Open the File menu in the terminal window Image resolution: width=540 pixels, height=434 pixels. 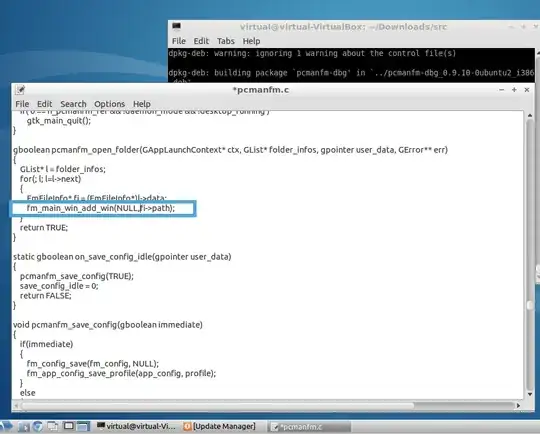tap(179, 41)
